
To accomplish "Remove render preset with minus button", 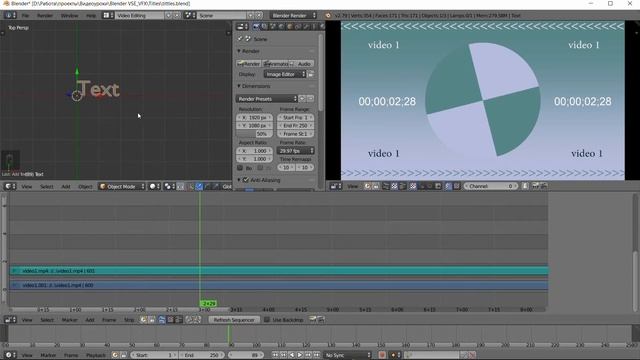I will click(x=311, y=99).
